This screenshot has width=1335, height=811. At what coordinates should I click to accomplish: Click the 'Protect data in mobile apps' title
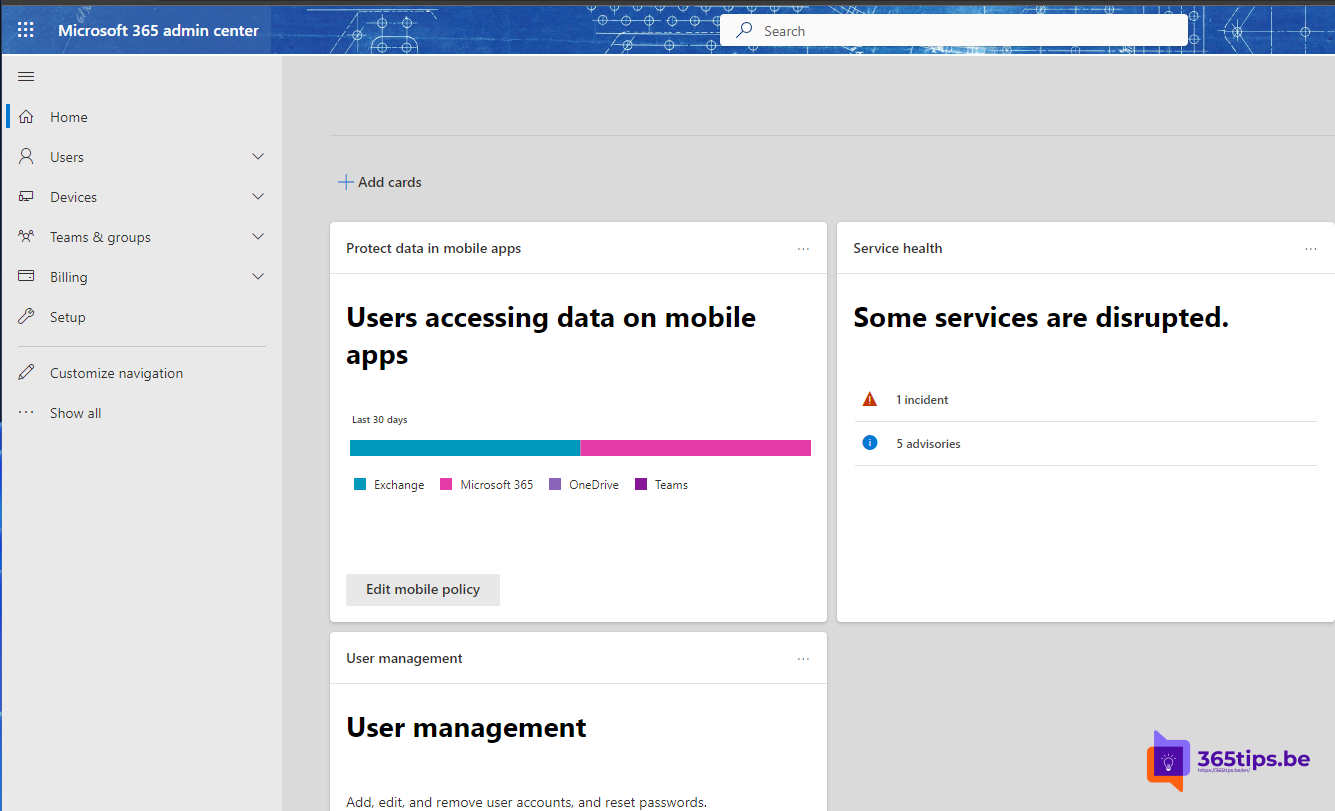[434, 248]
